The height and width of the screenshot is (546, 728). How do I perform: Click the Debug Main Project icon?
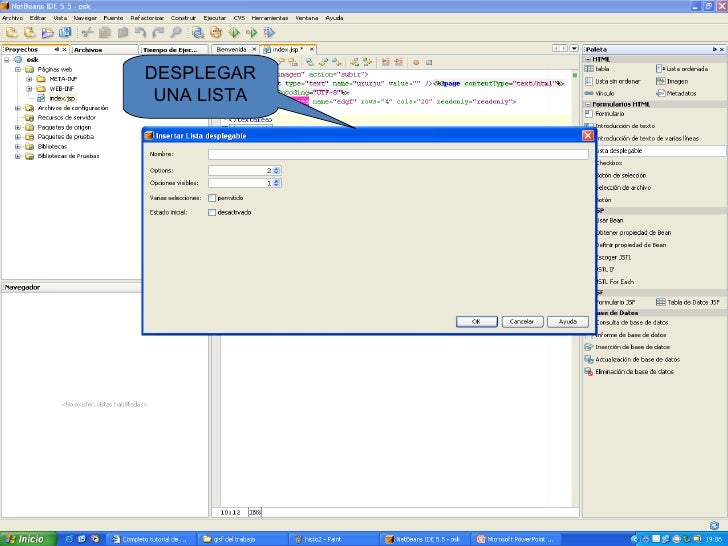point(252,32)
